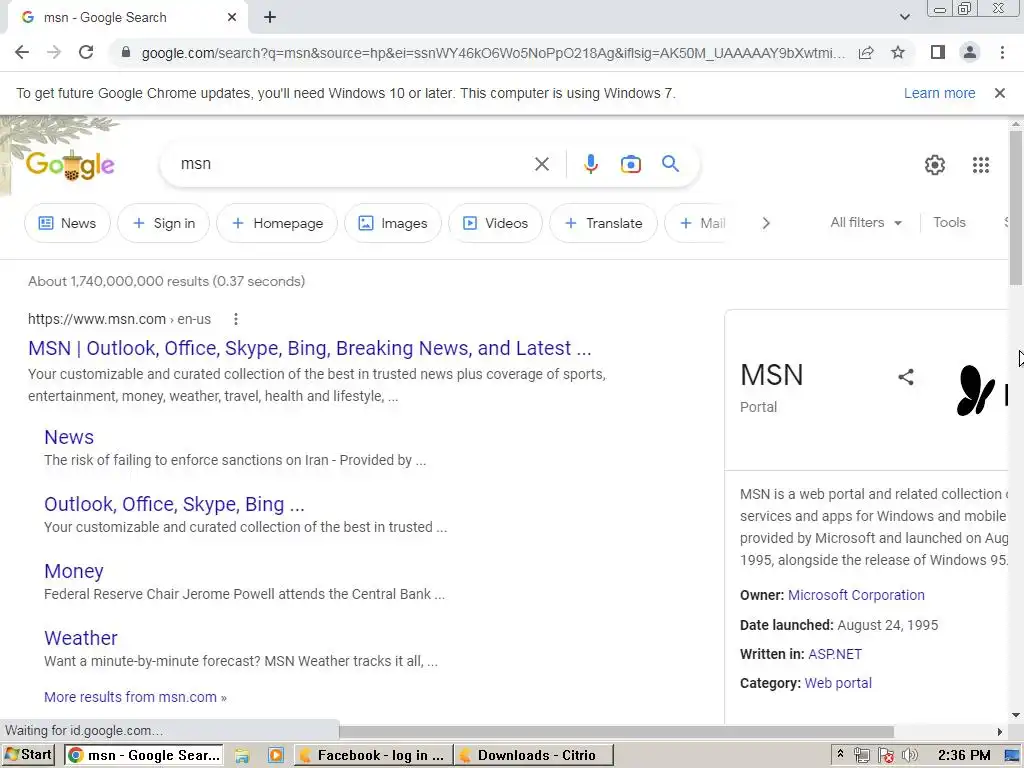This screenshot has width=1024, height=768.
Task: Open Chrome side panel
Action: point(938,52)
